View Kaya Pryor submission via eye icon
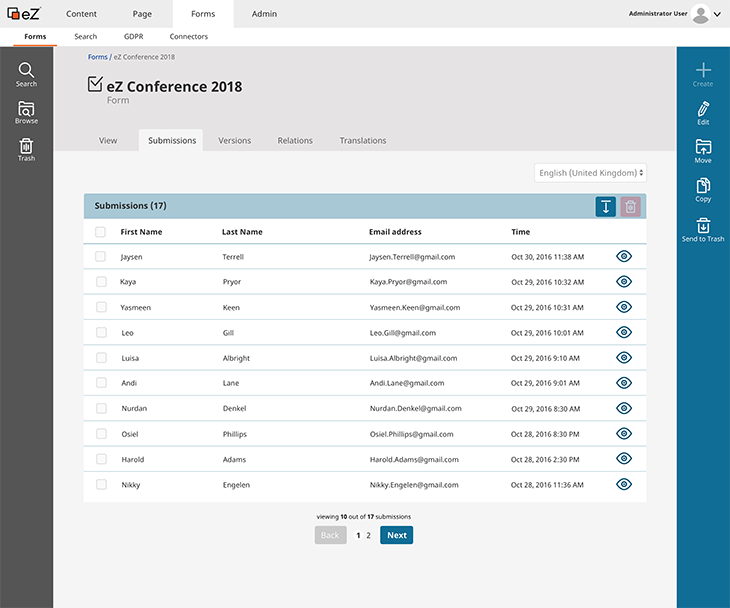This screenshot has width=730, height=608. click(x=623, y=281)
